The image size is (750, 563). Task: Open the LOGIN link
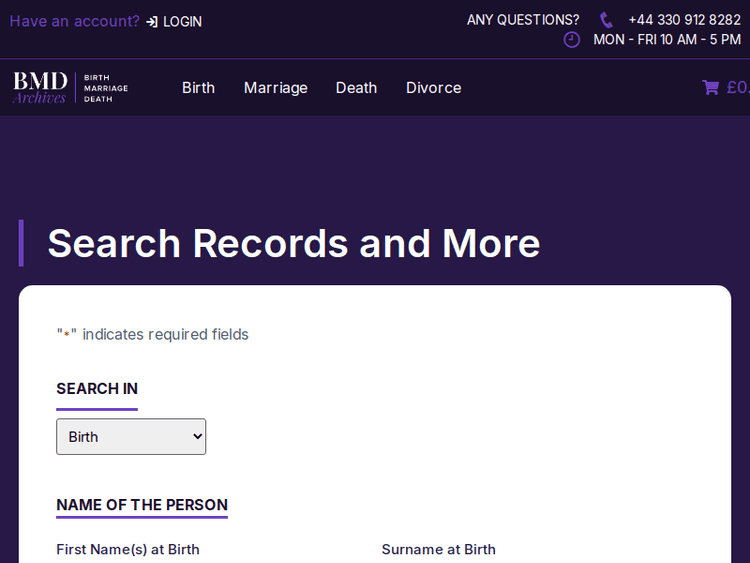pos(182,21)
